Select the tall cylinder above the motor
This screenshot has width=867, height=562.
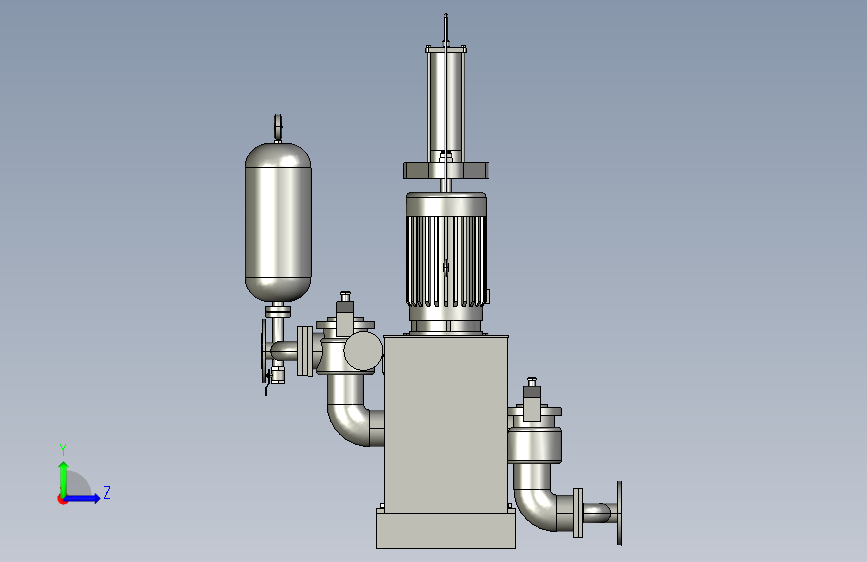[446, 102]
